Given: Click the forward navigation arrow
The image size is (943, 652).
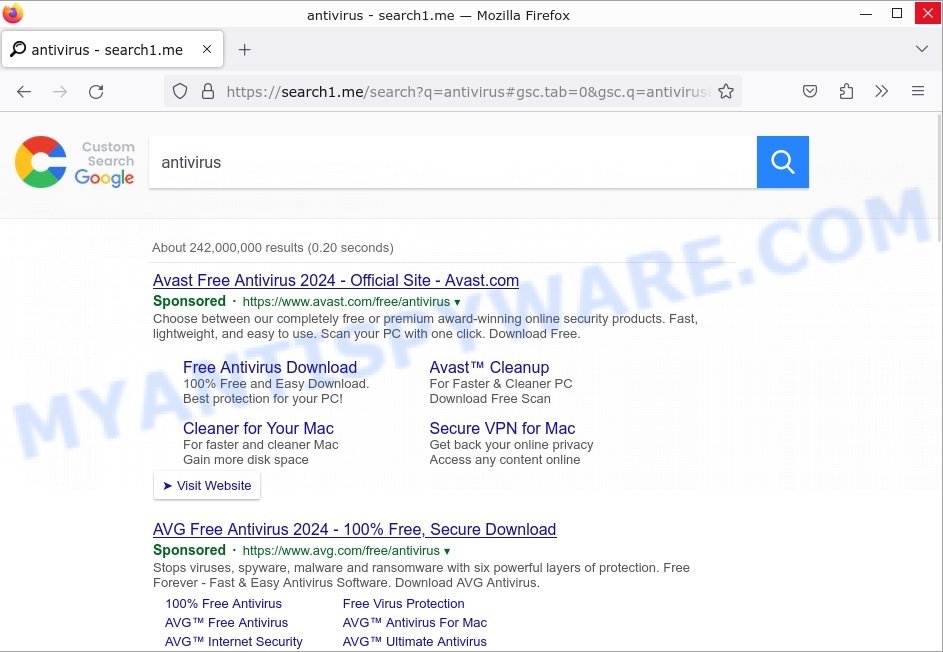Looking at the screenshot, I should coord(60,91).
